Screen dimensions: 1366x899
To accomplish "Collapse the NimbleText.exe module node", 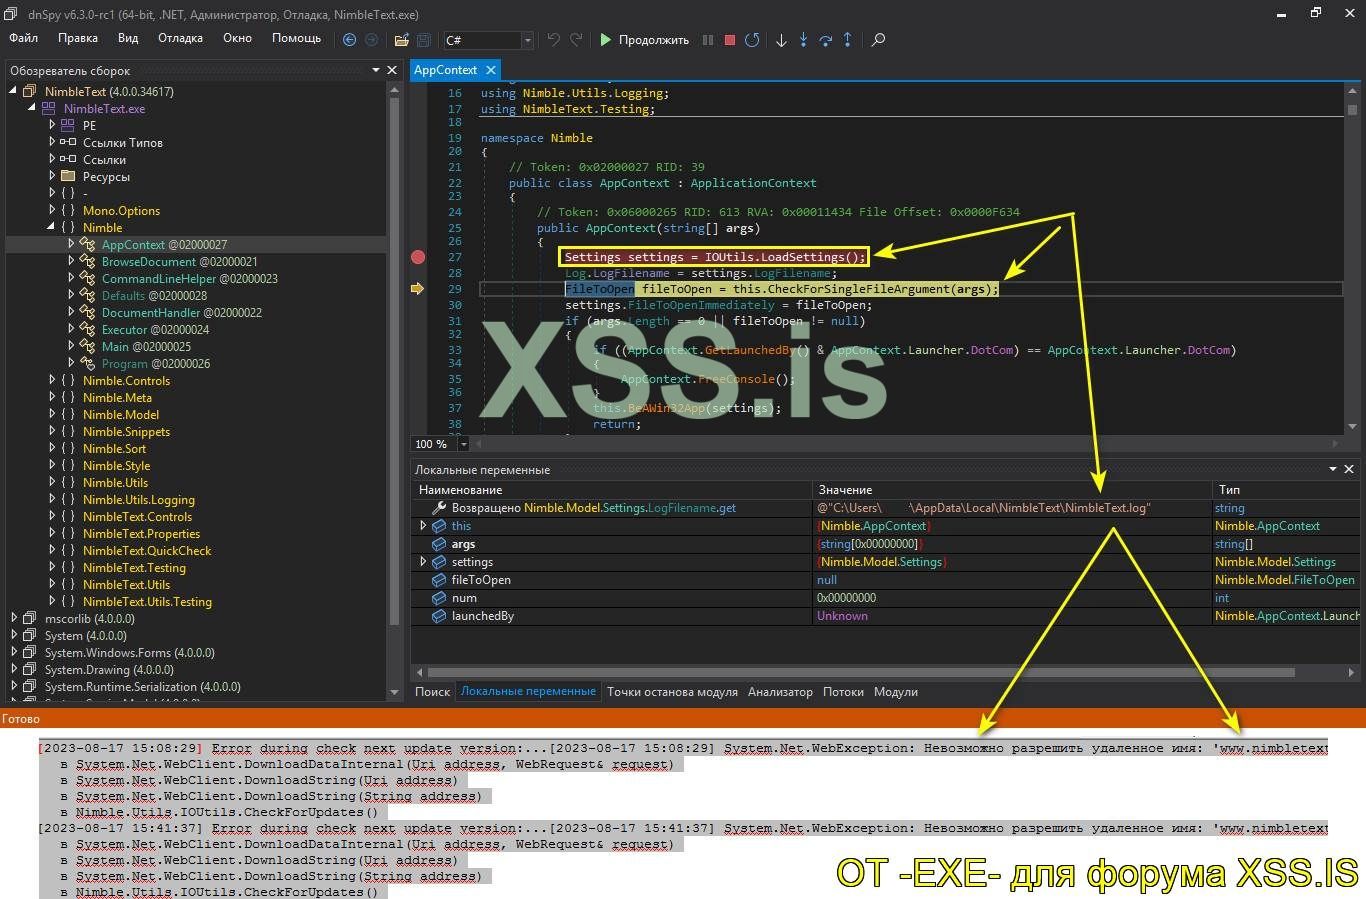I will click(x=32, y=108).
